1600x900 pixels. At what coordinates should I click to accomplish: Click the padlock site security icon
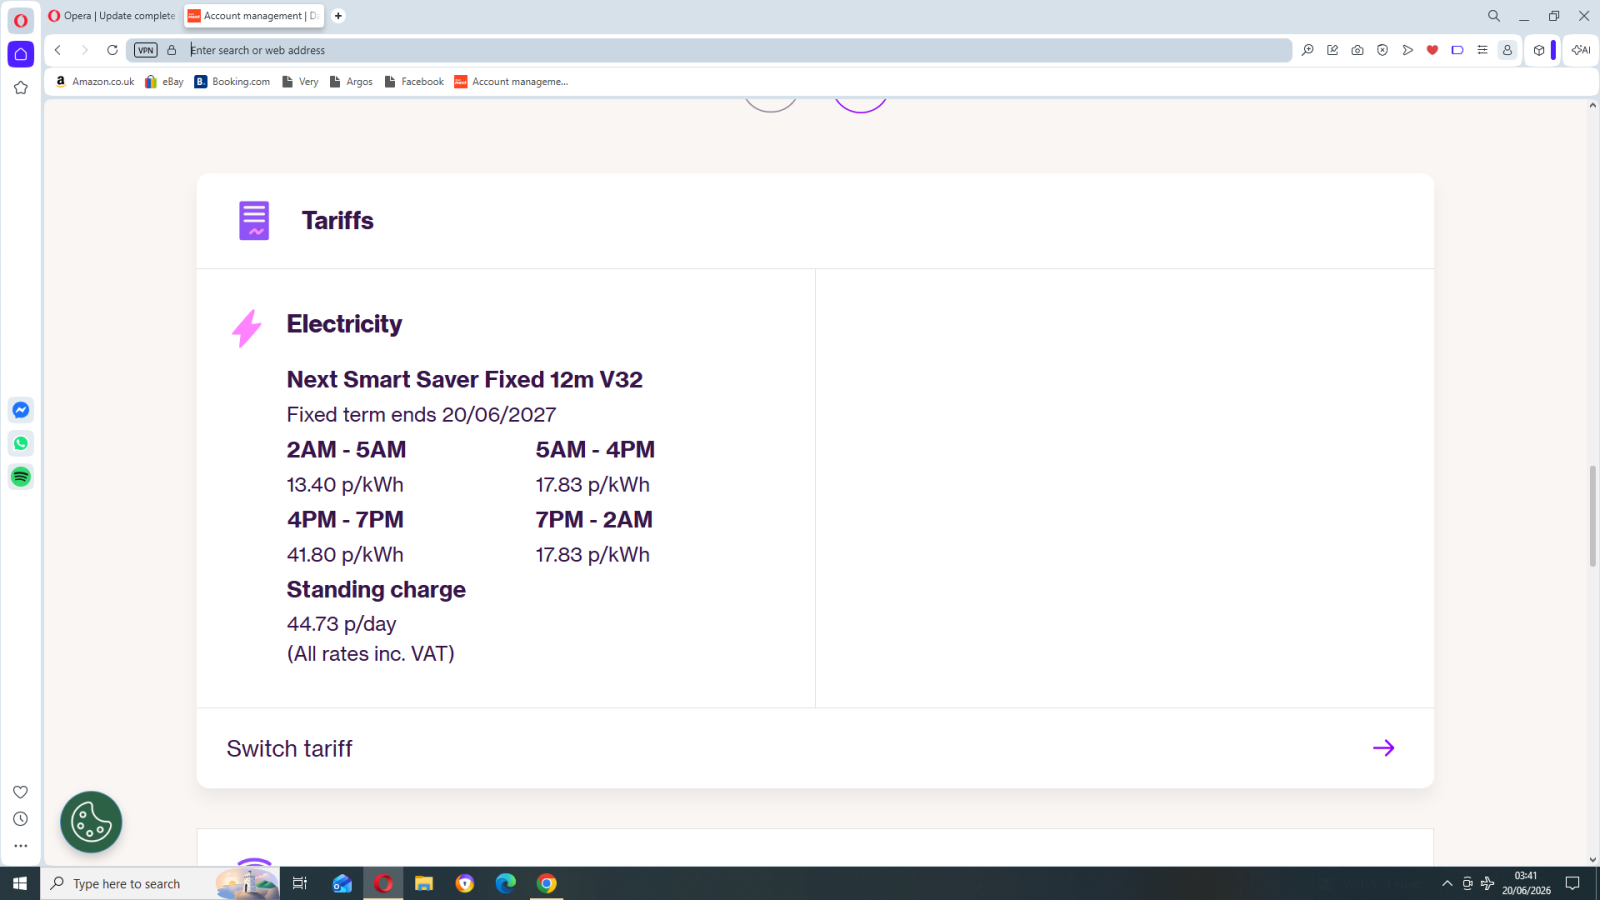point(172,50)
